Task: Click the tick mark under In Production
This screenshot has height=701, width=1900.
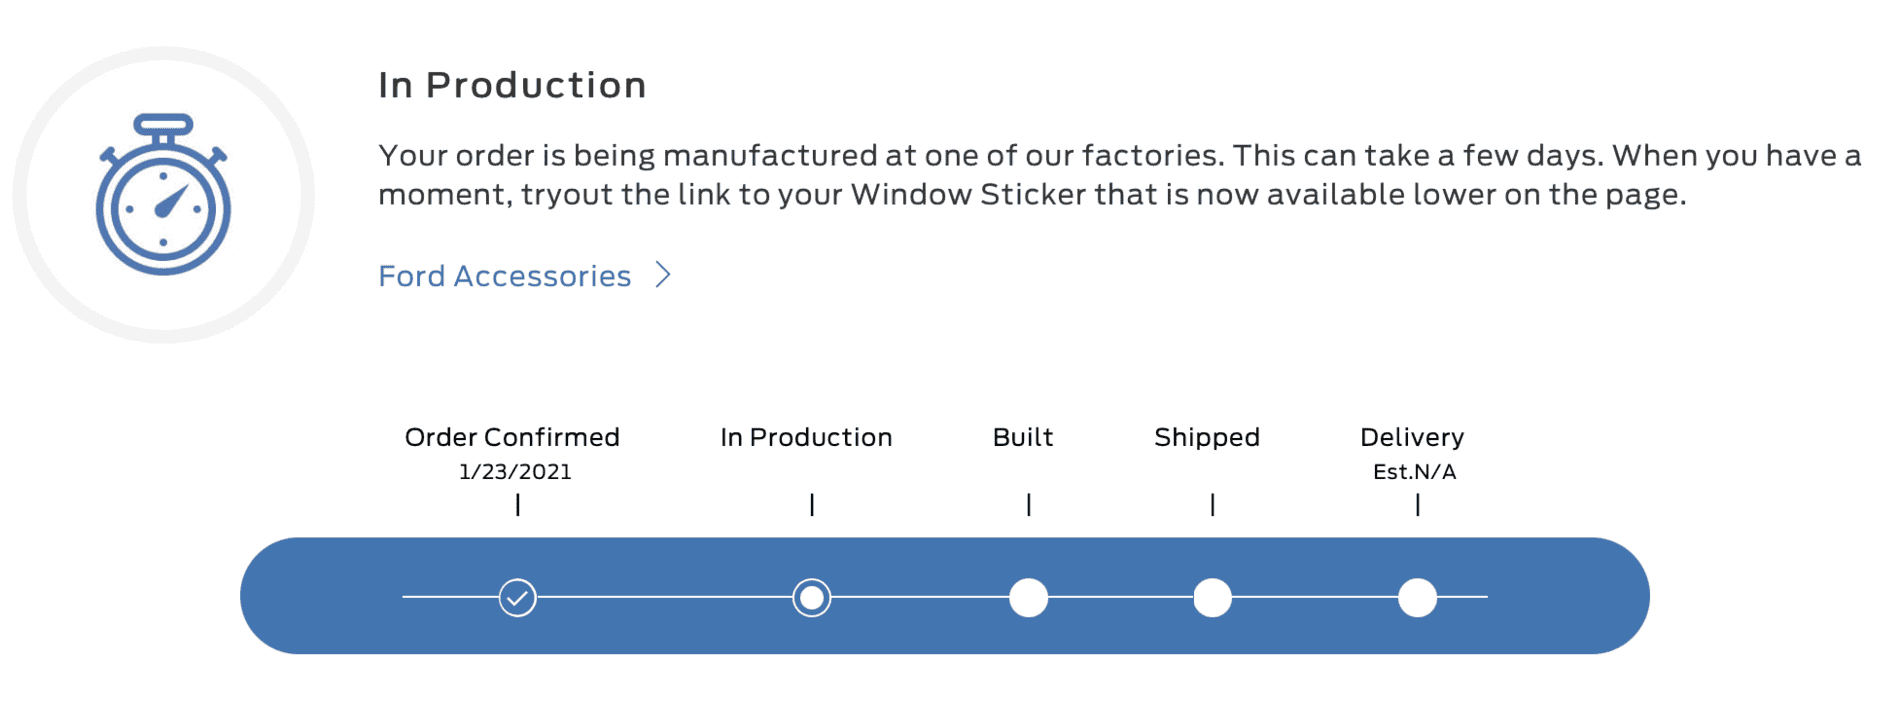Action: [x=812, y=505]
